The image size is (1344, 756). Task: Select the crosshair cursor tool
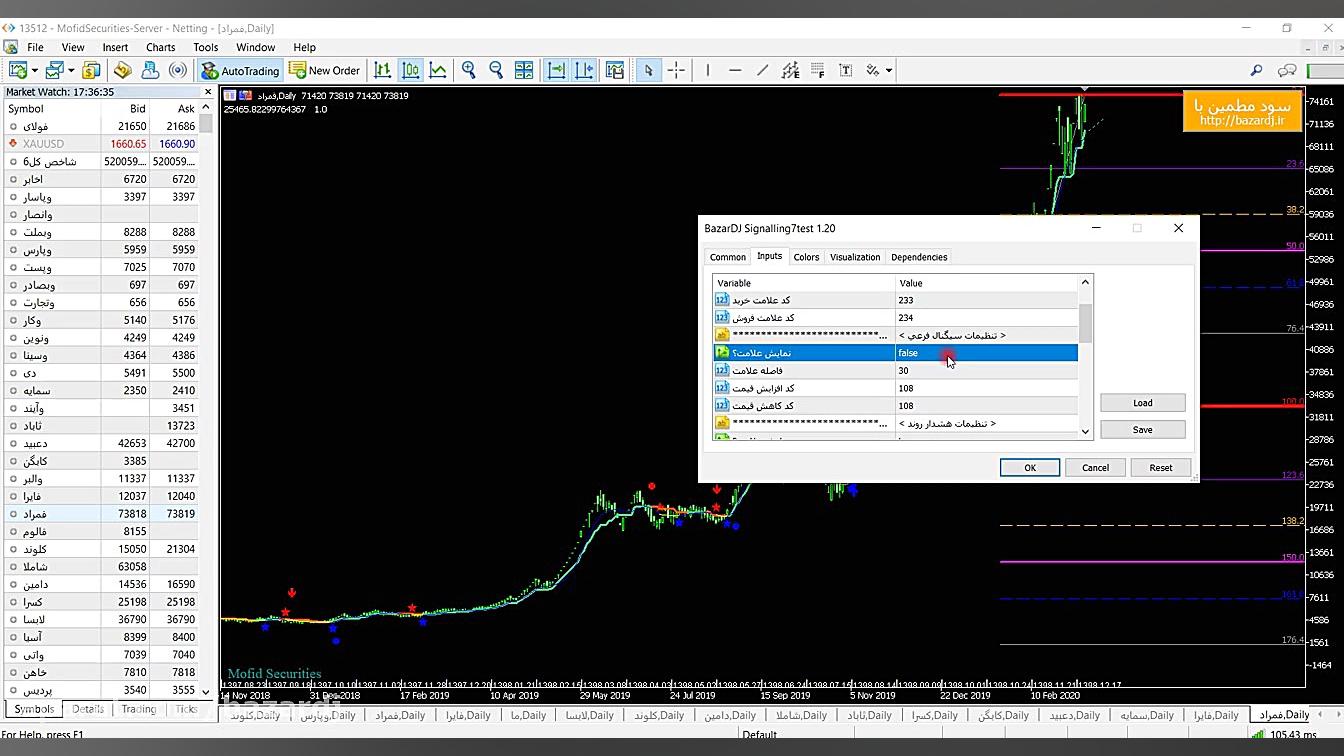click(x=676, y=70)
